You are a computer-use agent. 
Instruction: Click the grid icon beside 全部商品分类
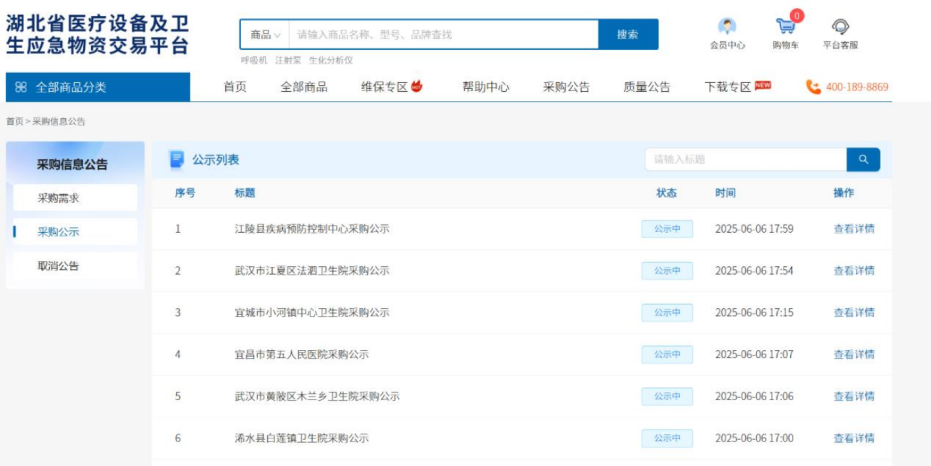(x=21, y=87)
